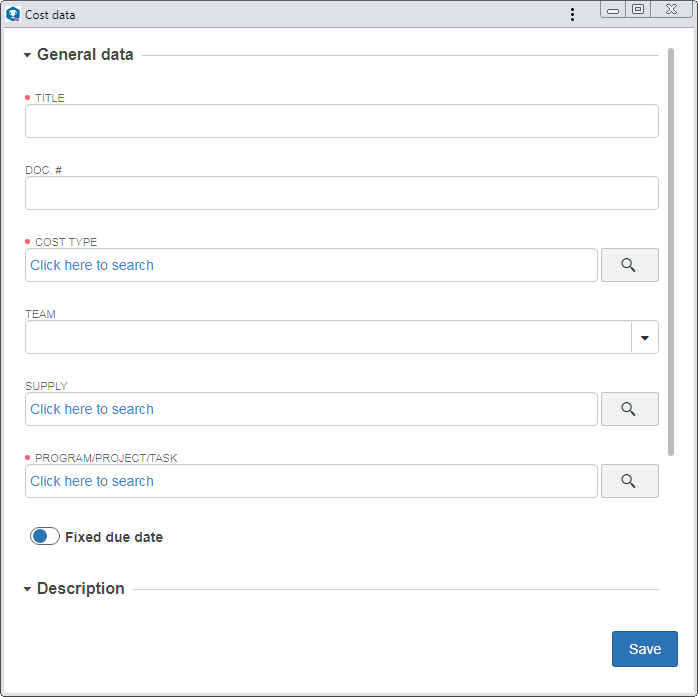Toggle the Fixed due date switch
Viewport: 698px width, 697px height.
click(45, 536)
